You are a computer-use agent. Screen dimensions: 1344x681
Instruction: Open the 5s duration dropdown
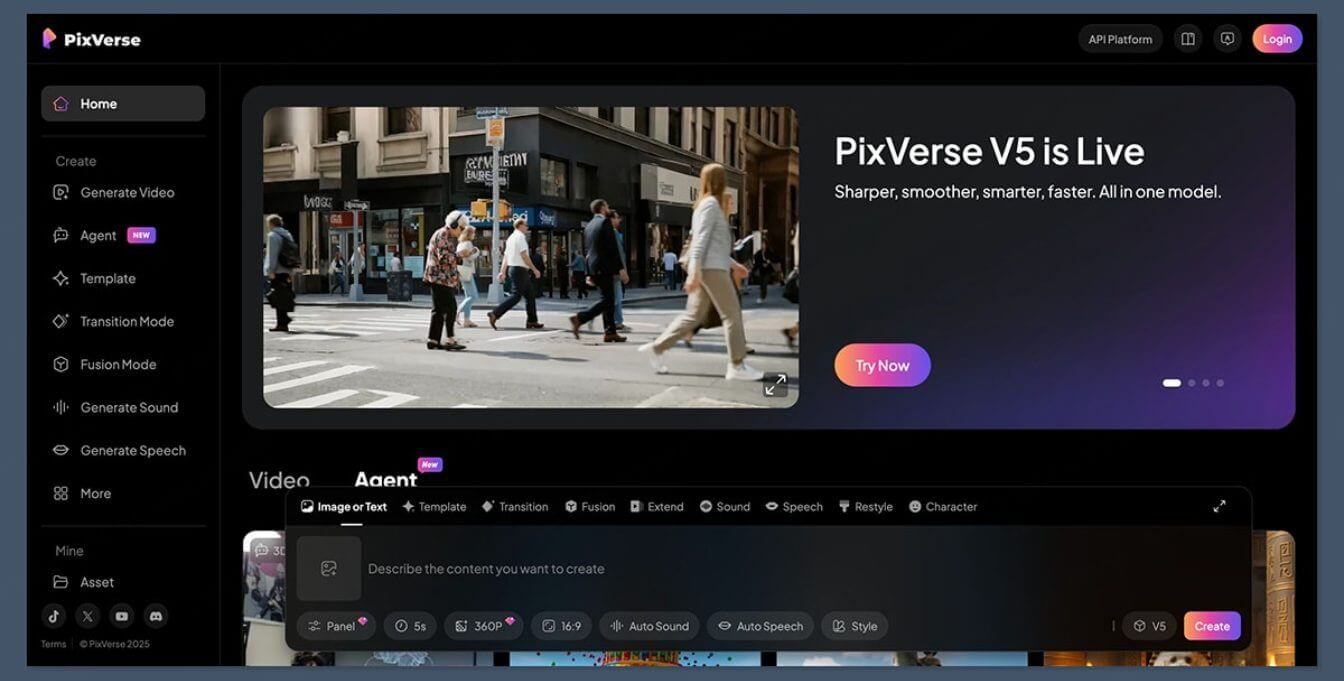point(410,626)
